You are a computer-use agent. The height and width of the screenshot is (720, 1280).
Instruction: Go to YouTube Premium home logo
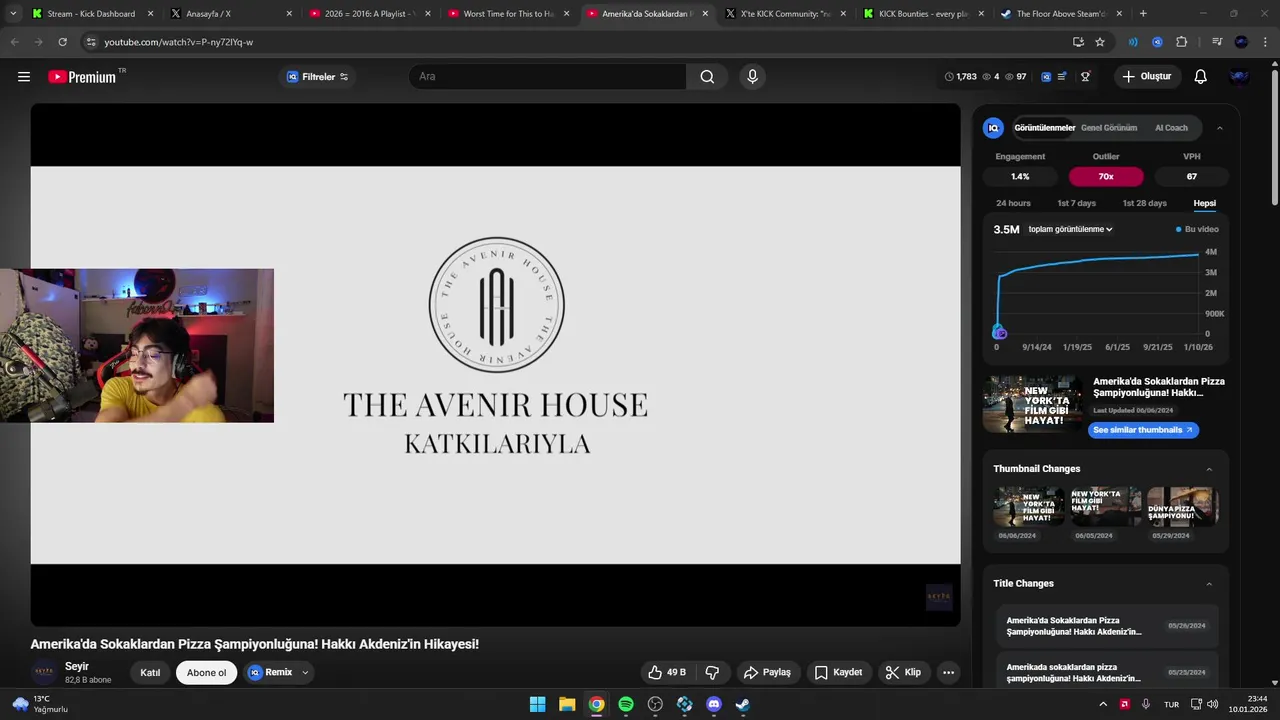[82, 77]
